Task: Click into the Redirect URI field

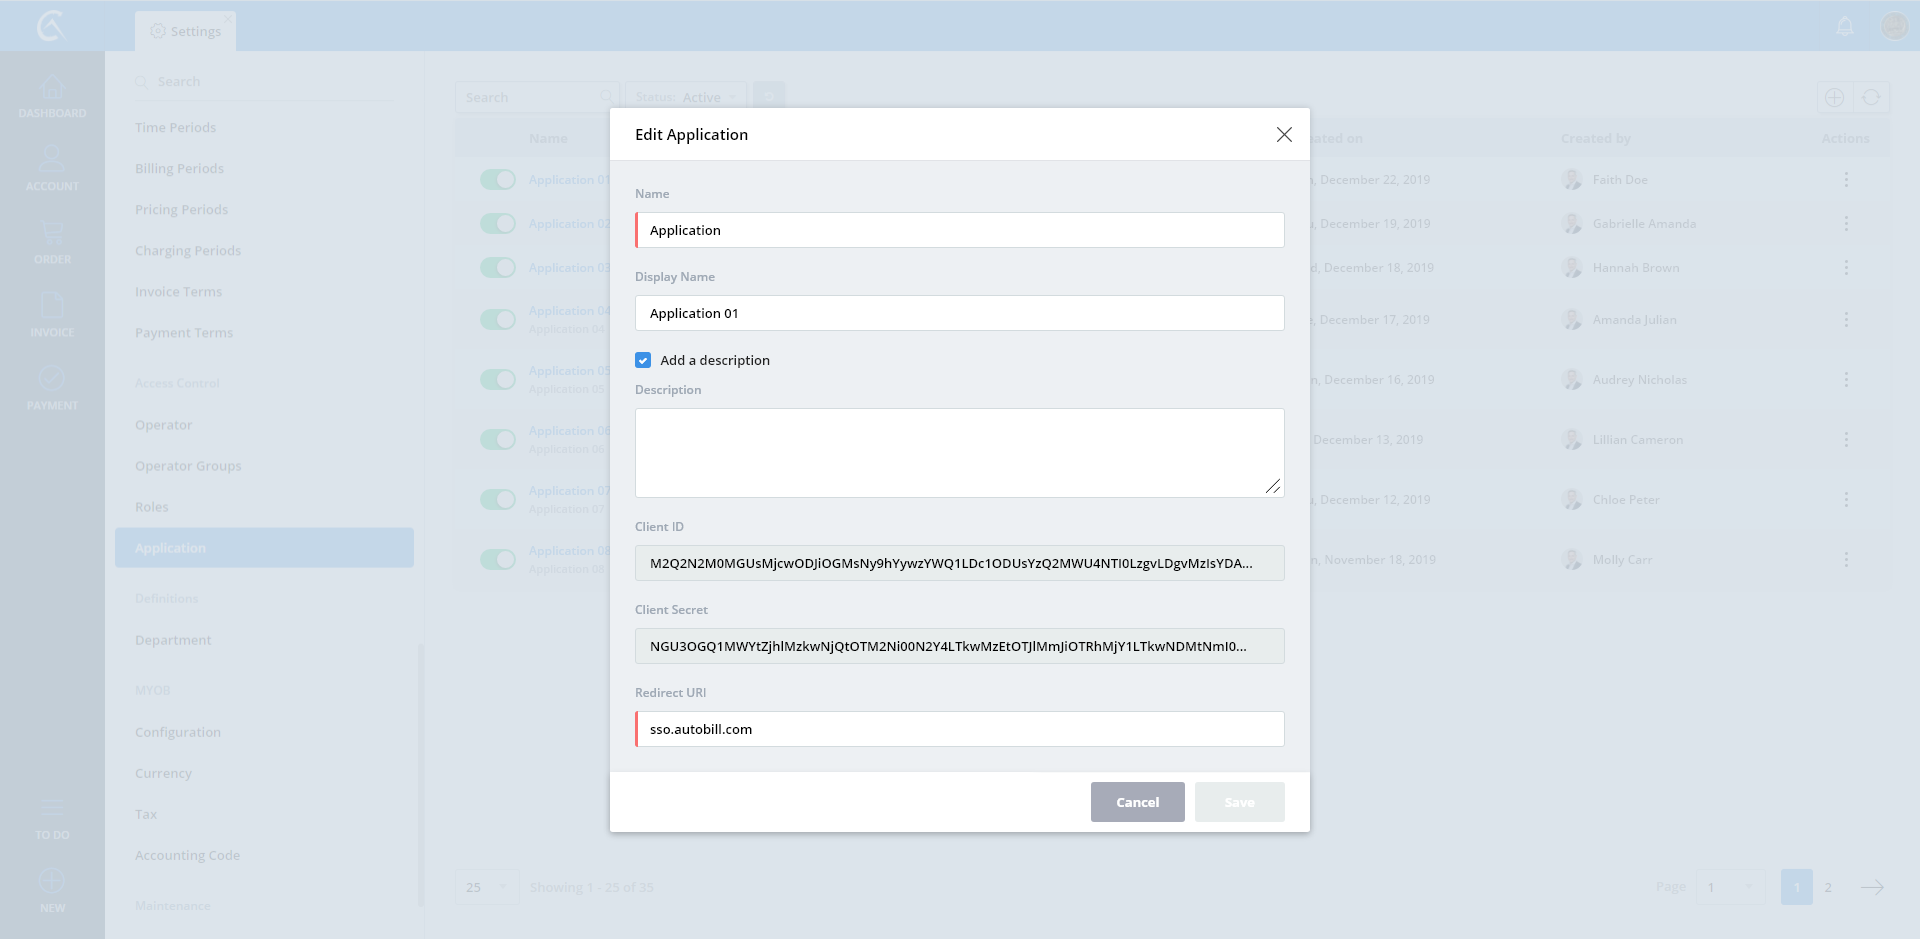Action: pyautogui.click(x=960, y=729)
